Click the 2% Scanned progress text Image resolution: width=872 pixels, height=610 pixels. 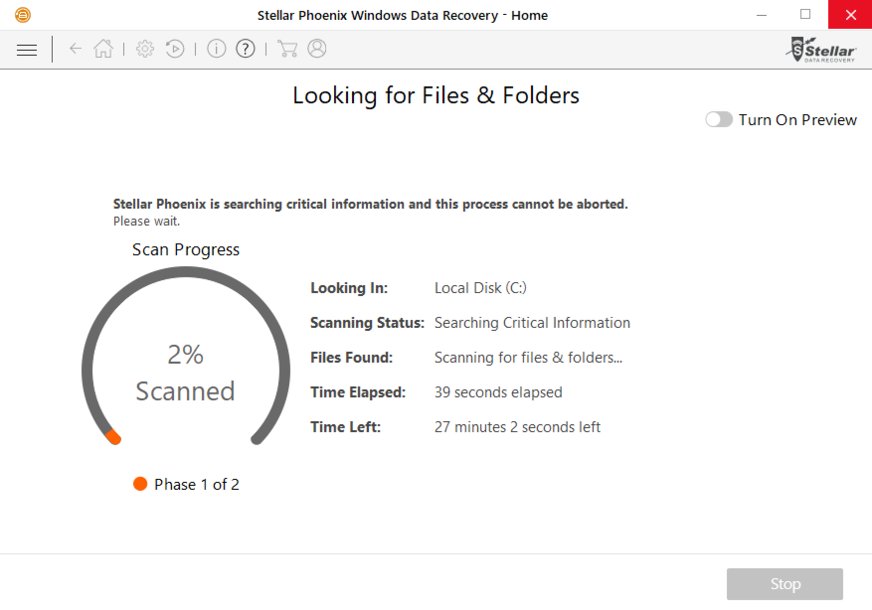pos(185,372)
